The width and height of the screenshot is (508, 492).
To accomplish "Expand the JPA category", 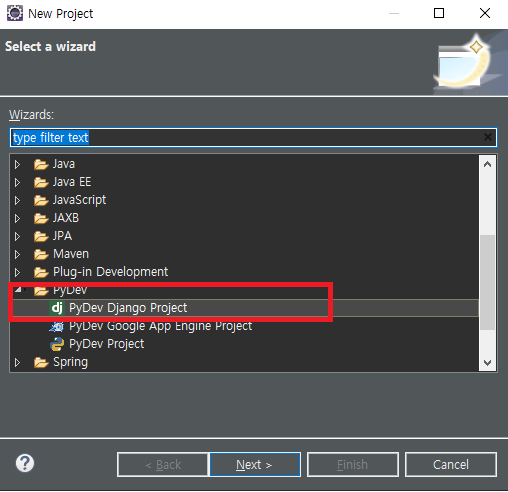I will click(x=17, y=236).
